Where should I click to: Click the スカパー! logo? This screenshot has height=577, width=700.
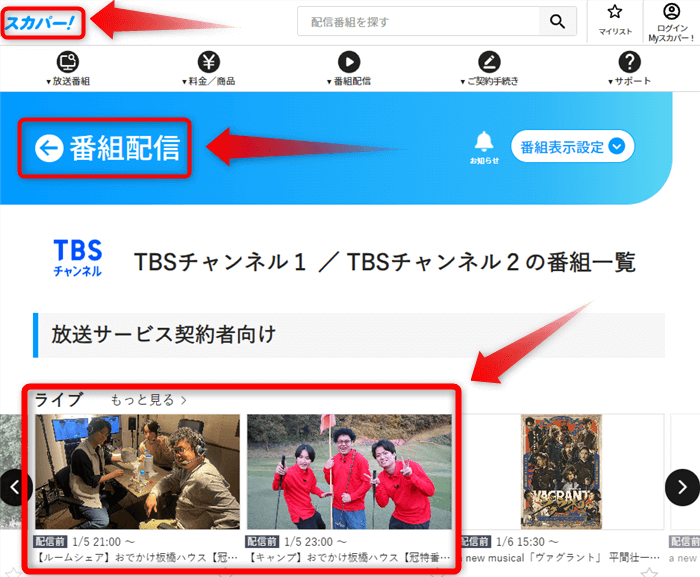[x=39, y=22]
